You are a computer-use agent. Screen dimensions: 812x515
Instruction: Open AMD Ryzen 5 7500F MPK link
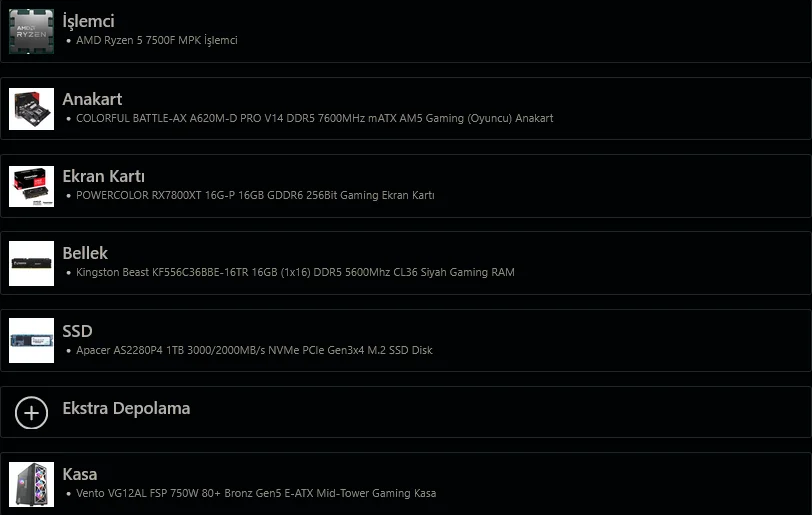[x=157, y=41]
